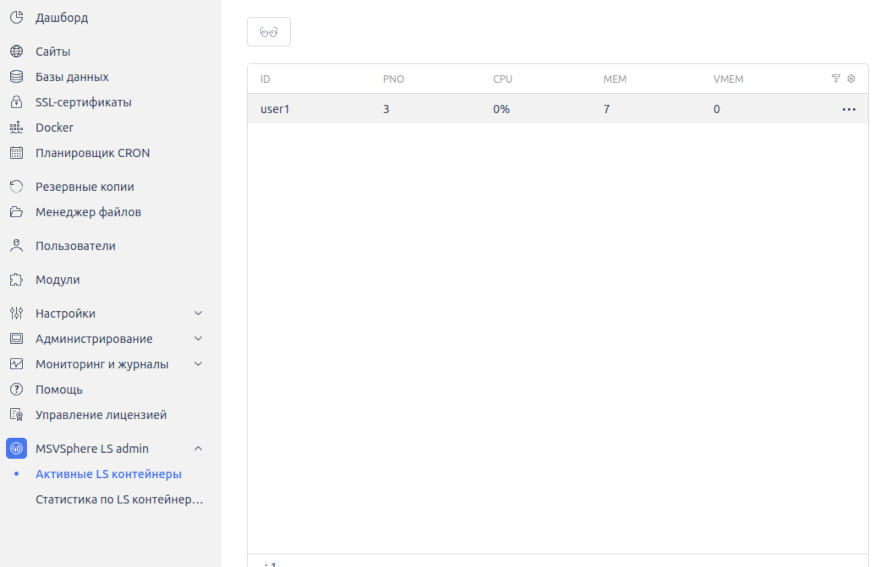Screen dimensions: 880x567
Task: Select Активные LS контейнеры menu item
Action: (108, 474)
